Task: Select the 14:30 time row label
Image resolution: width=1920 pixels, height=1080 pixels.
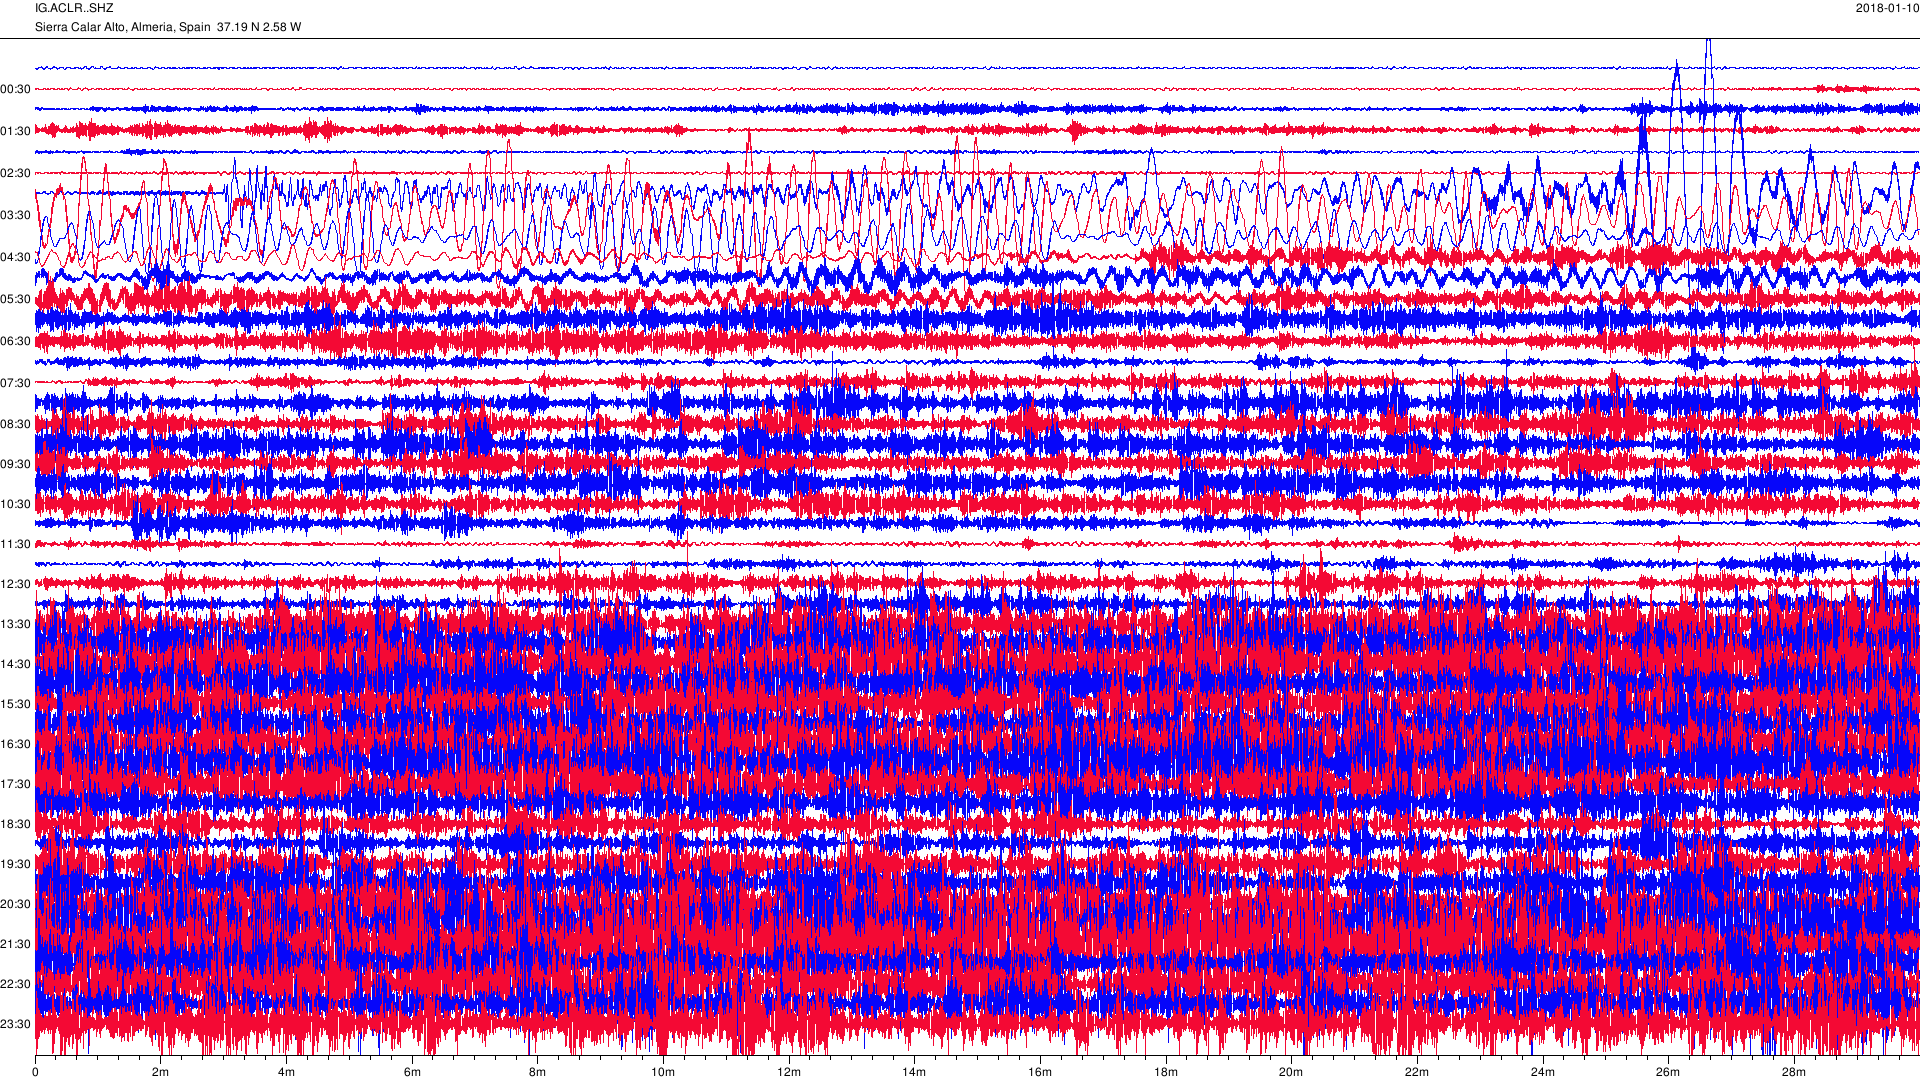Action: (16, 665)
